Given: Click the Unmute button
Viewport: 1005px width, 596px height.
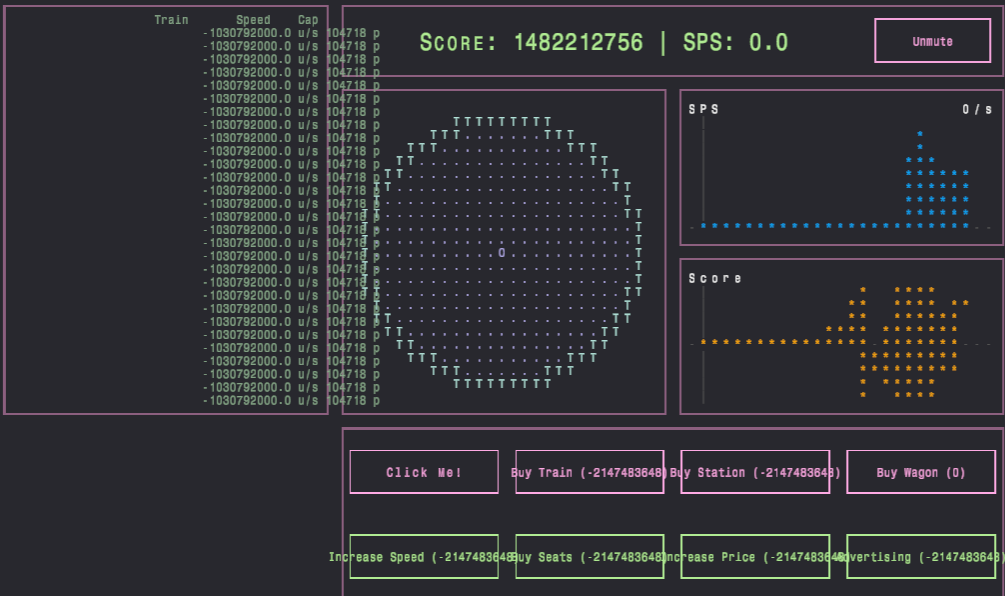Looking at the screenshot, I should [x=932, y=41].
